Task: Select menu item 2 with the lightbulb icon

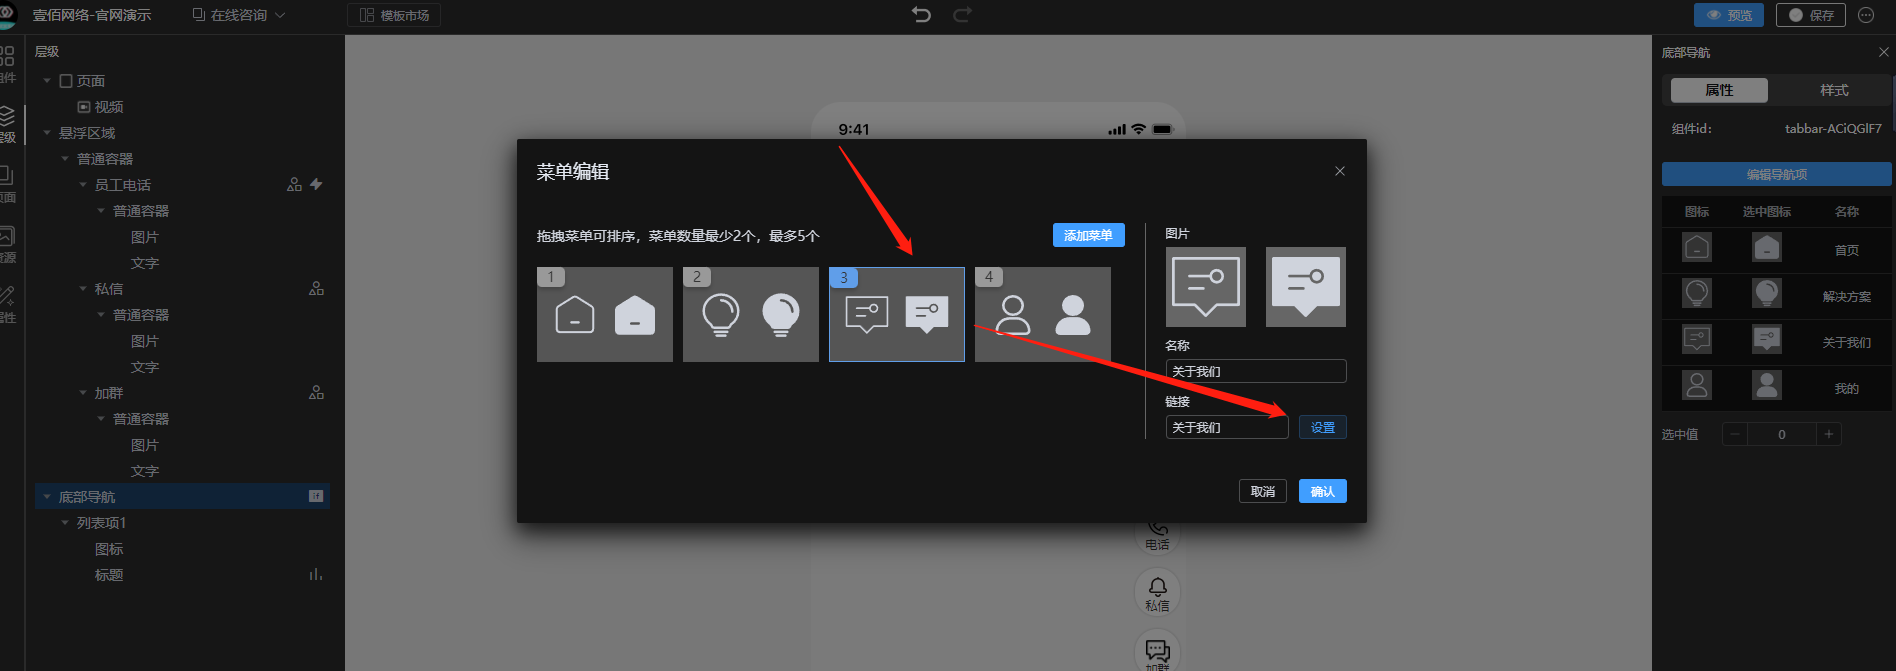Action: (x=750, y=315)
